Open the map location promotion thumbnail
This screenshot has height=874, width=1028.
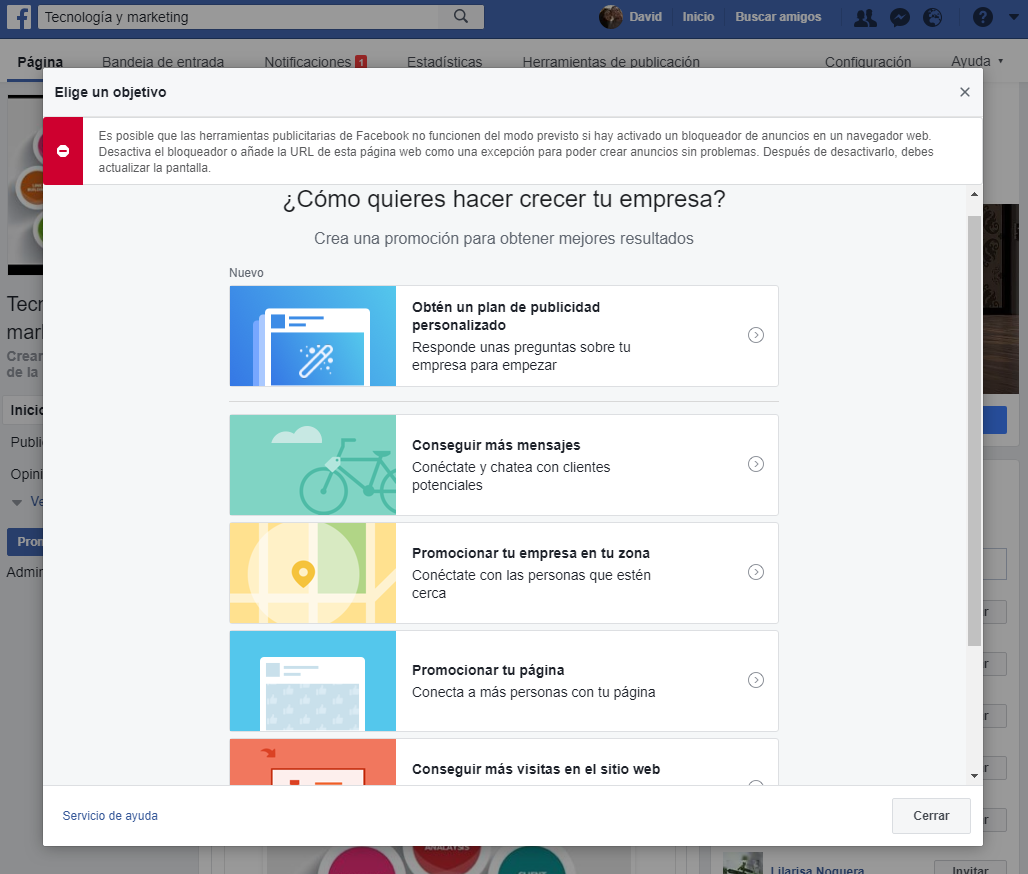pos(313,573)
